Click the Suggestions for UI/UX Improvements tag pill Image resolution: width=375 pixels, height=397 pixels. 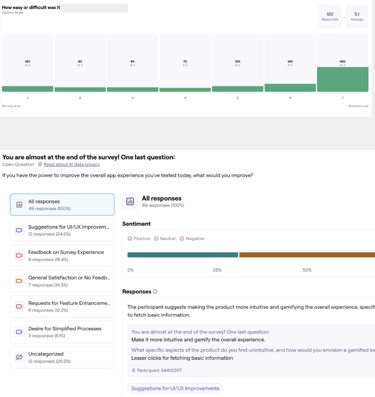[175, 388]
